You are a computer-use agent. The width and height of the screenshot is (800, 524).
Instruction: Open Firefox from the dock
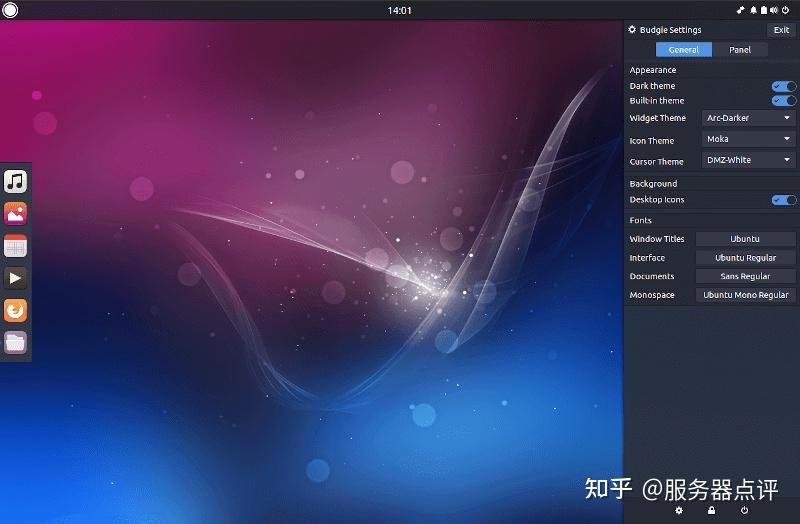tap(15, 310)
